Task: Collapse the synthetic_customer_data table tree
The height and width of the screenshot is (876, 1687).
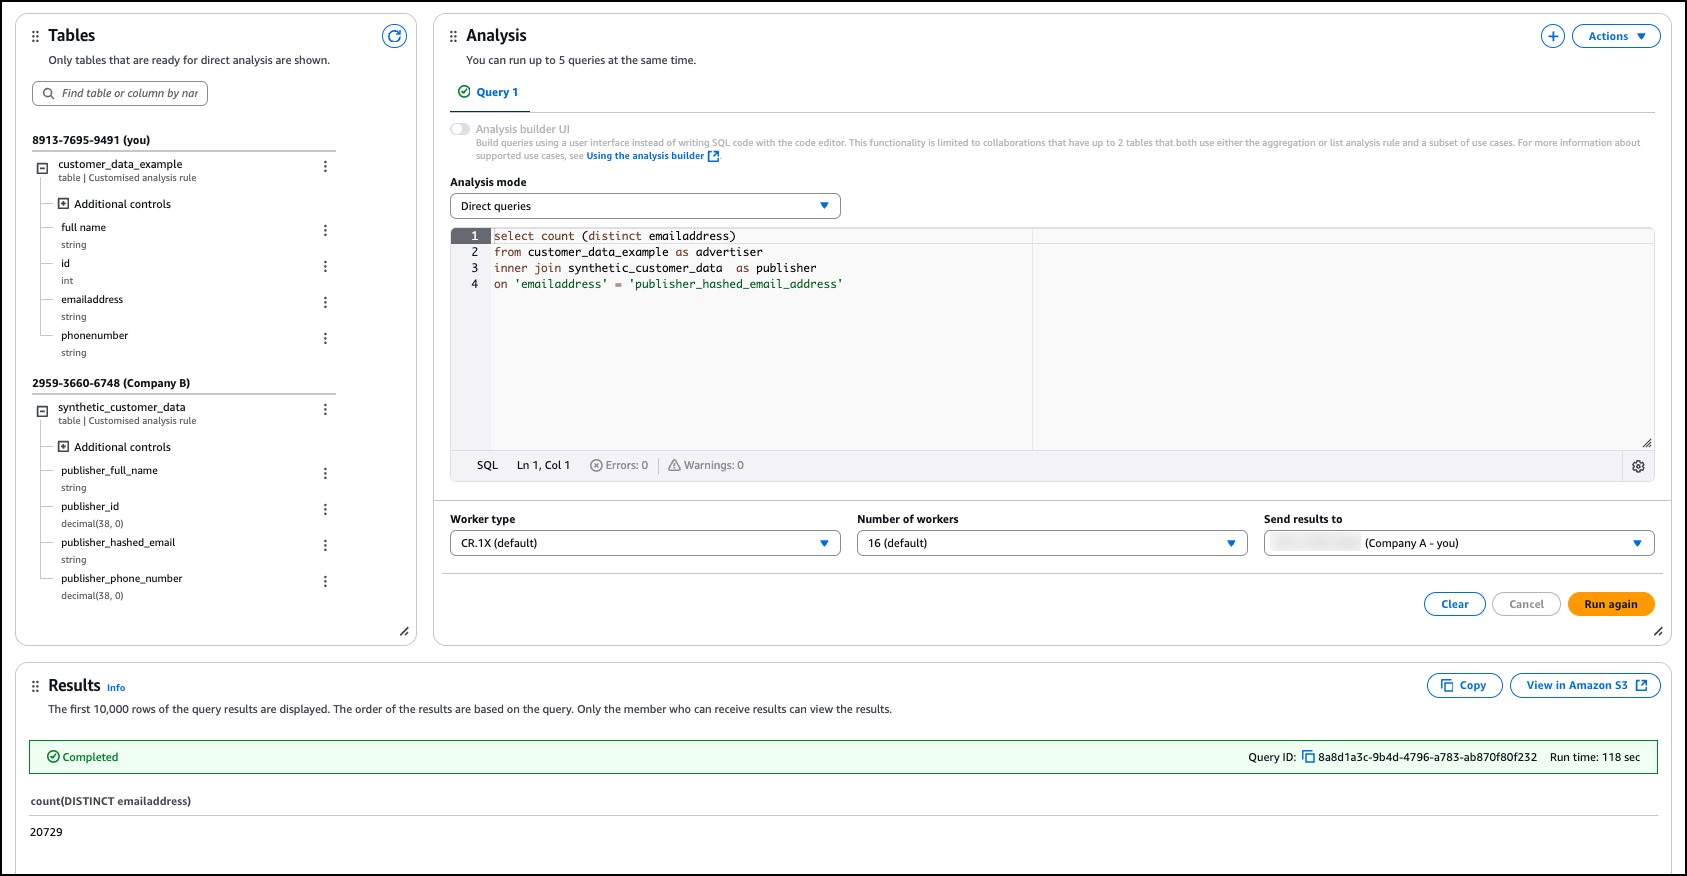Action: click(x=42, y=411)
